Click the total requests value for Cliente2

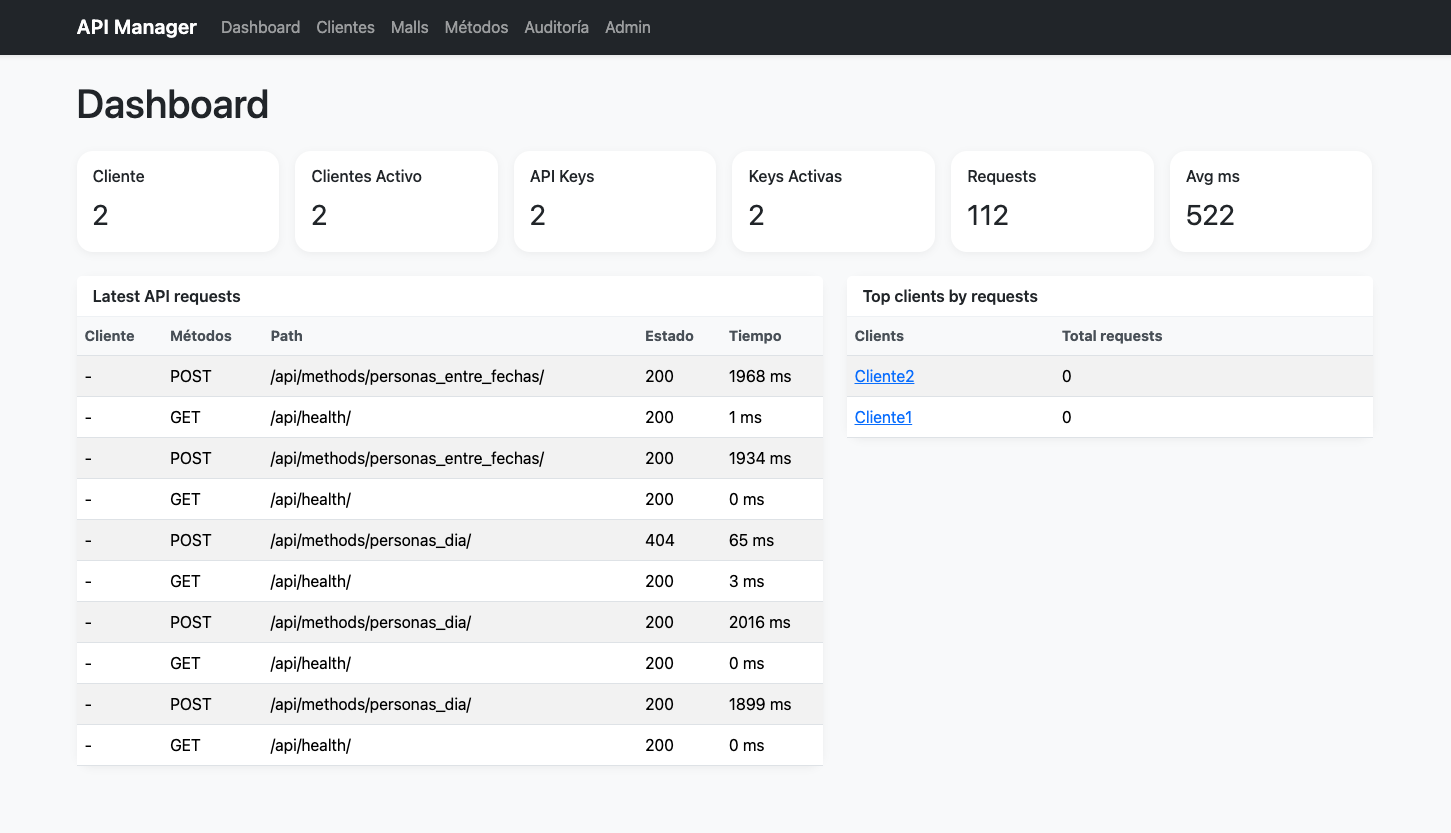(1067, 376)
